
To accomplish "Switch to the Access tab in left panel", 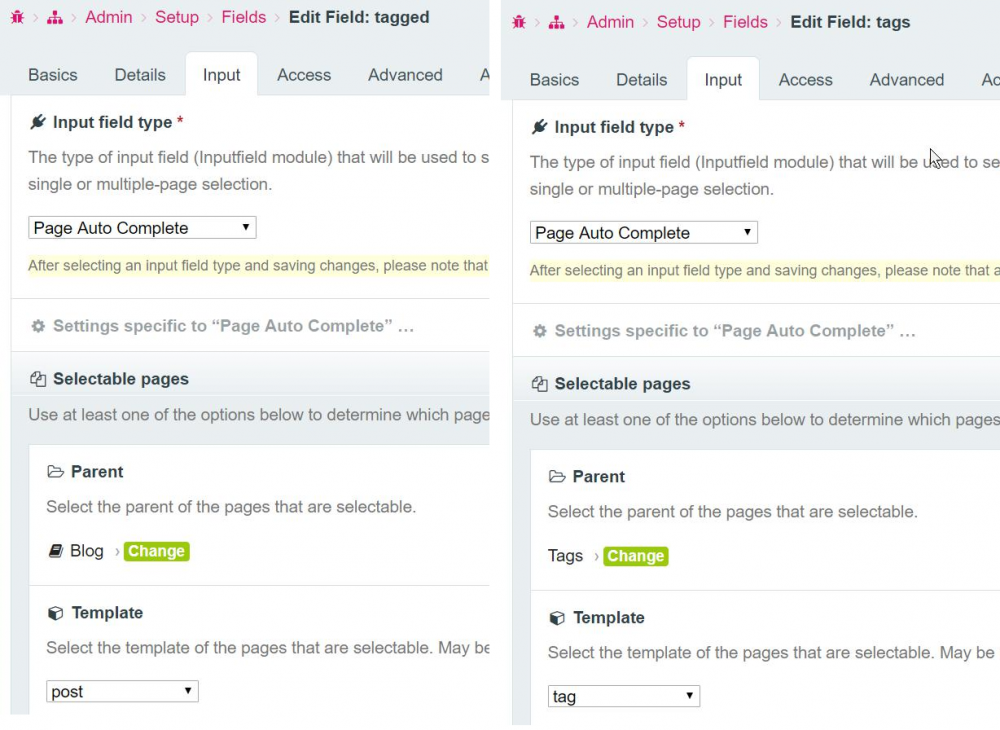I will coord(304,75).
